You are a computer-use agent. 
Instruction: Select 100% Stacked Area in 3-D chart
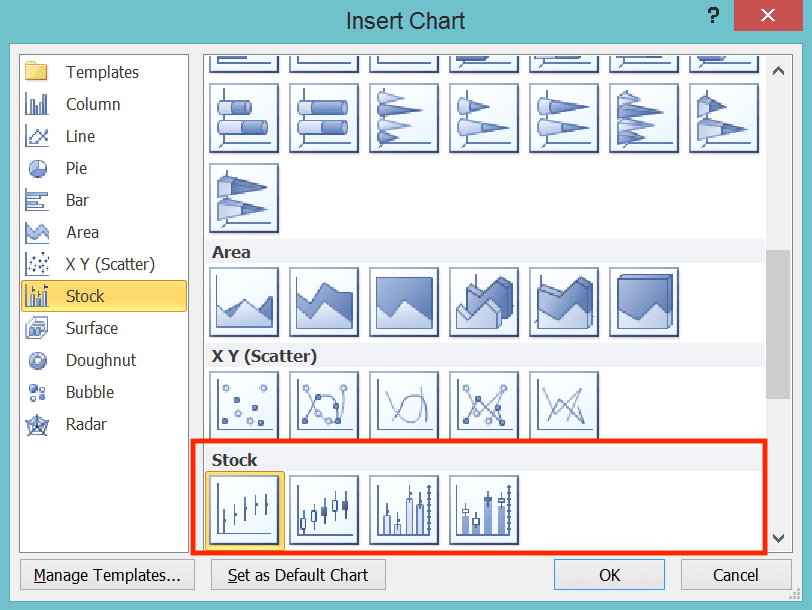pyautogui.click(x=644, y=302)
